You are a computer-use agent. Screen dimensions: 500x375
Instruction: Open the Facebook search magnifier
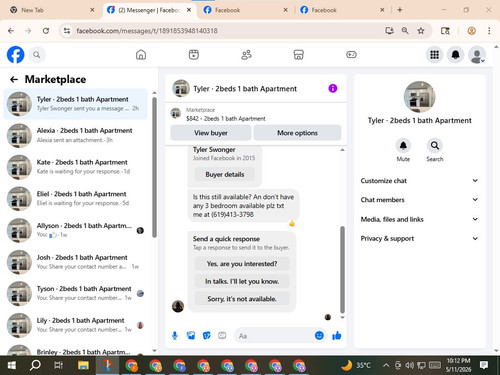coord(37,55)
